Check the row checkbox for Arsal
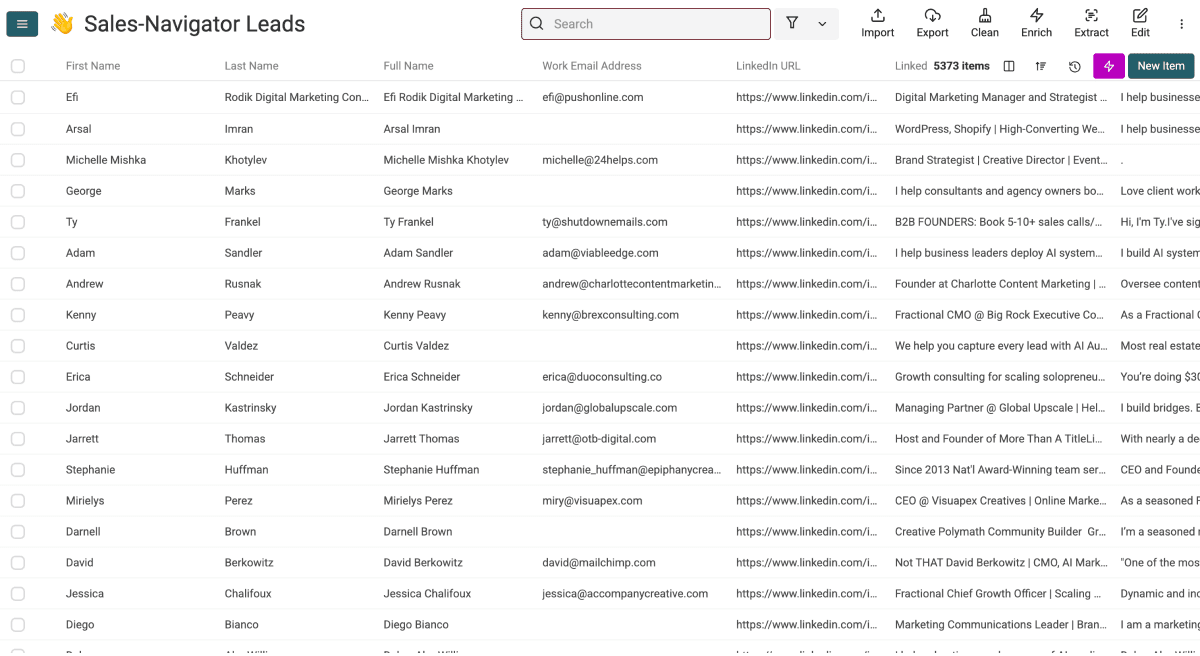This screenshot has width=1200, height=656. pyautogui.click(x=18, y=128)
